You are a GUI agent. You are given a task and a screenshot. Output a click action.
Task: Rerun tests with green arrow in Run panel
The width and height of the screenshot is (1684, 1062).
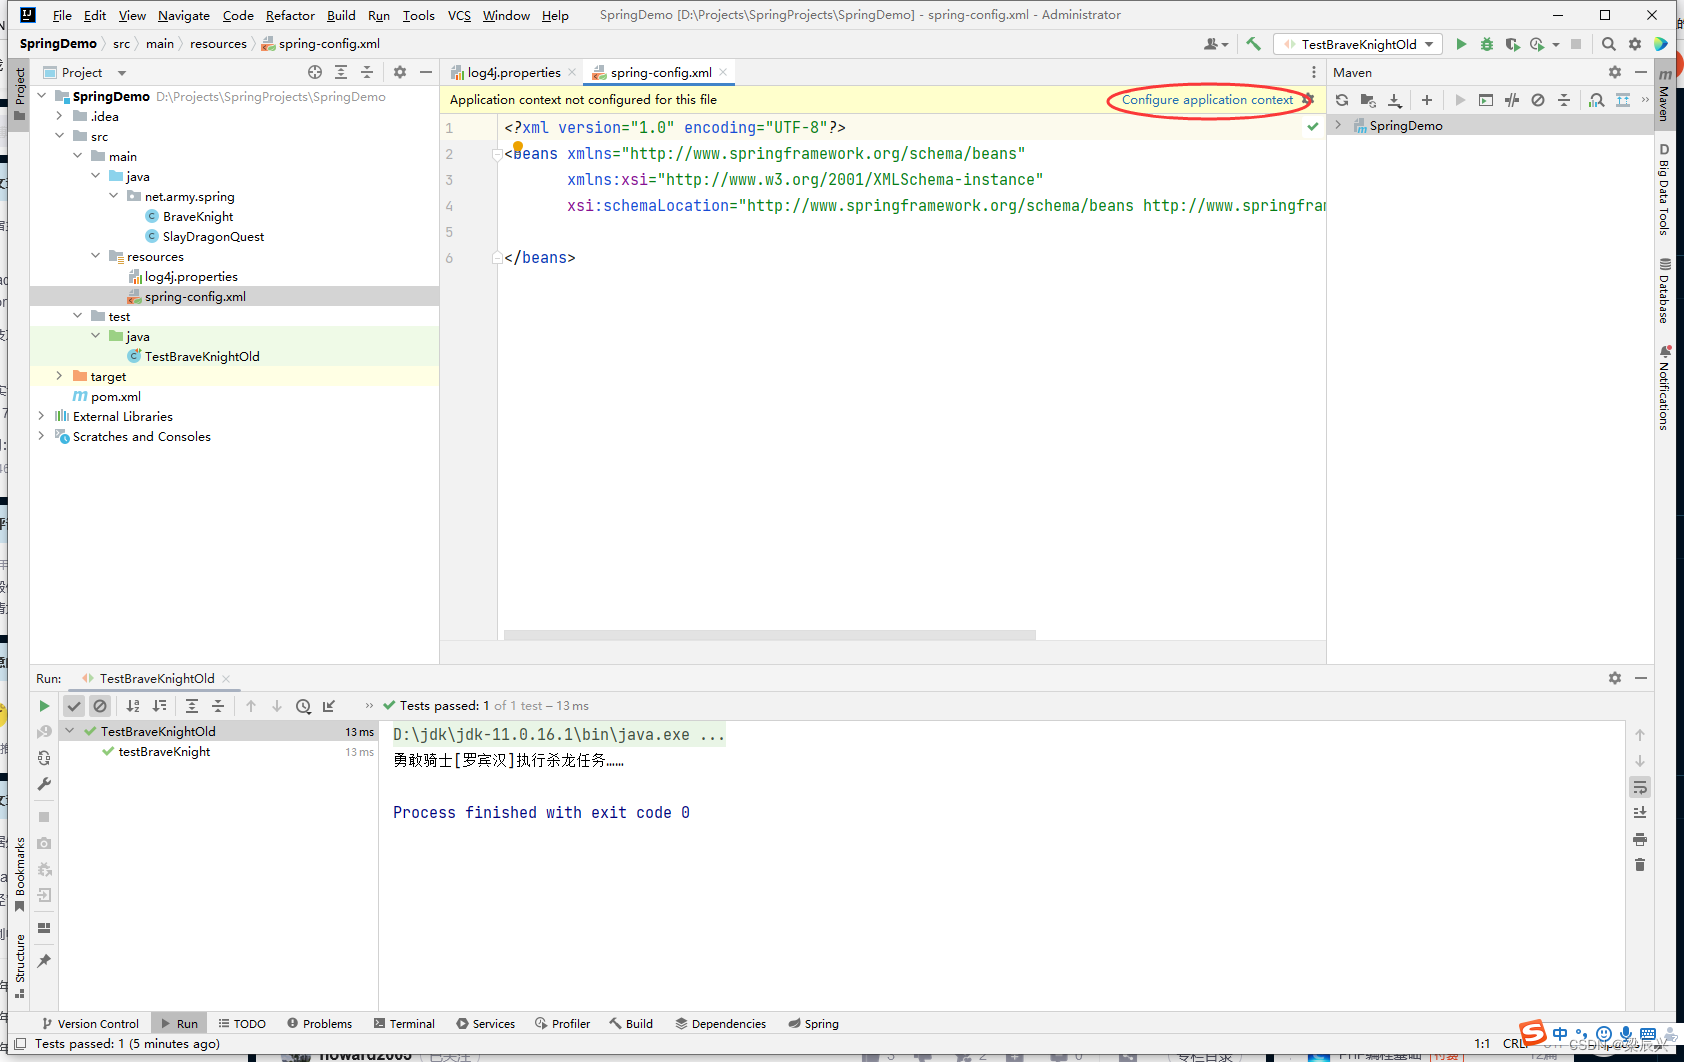tap(44, 706)
